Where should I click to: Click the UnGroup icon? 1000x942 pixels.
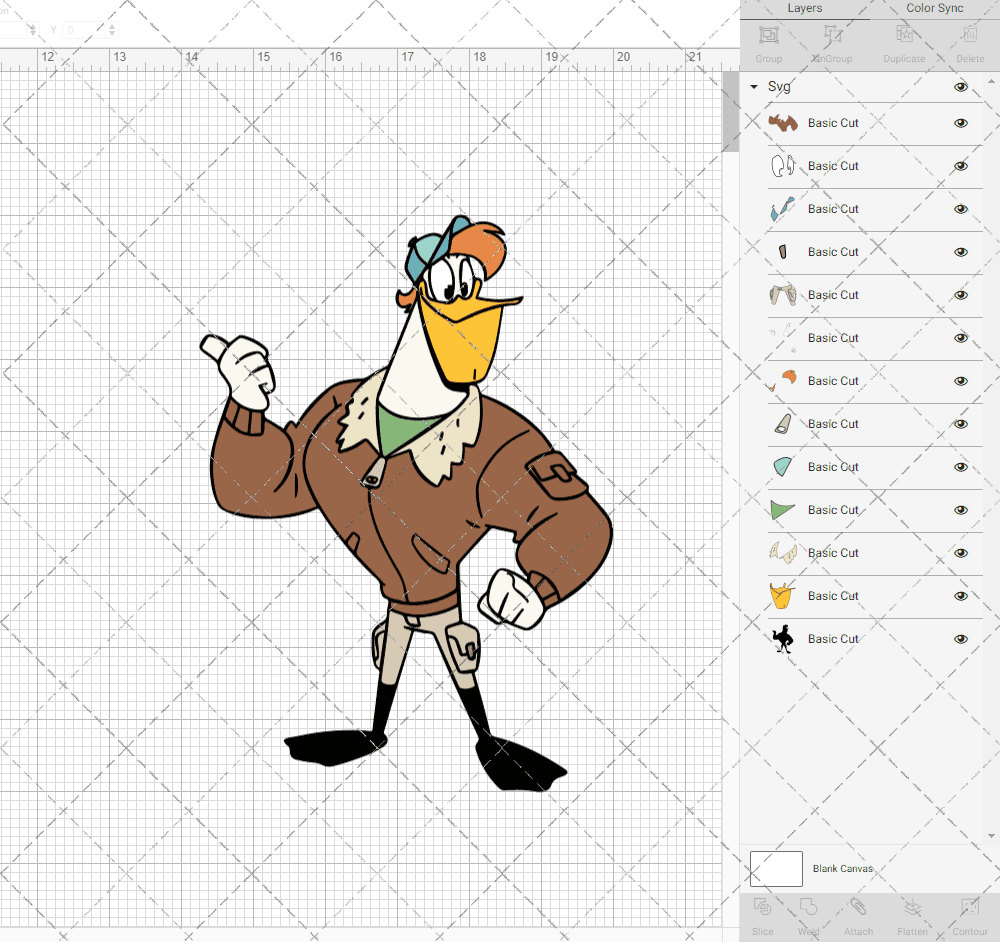(x=832, y=35)
